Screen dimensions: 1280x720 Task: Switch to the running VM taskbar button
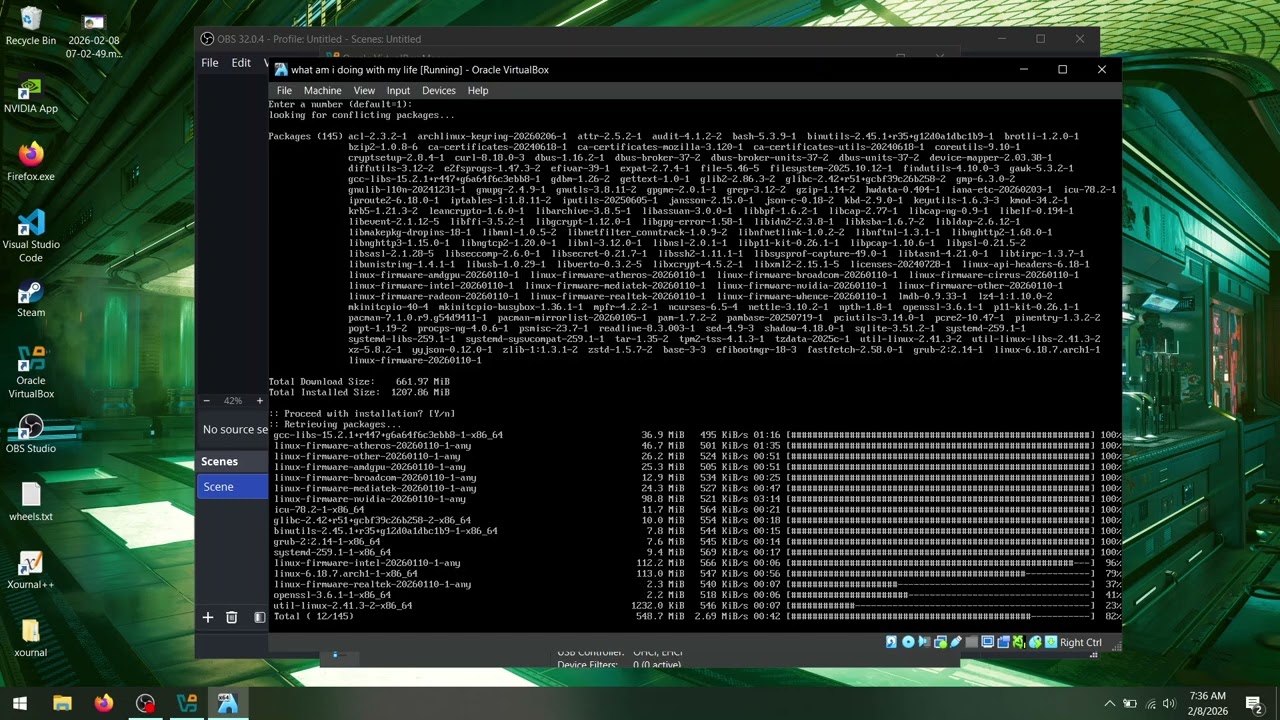coord(228,703)
